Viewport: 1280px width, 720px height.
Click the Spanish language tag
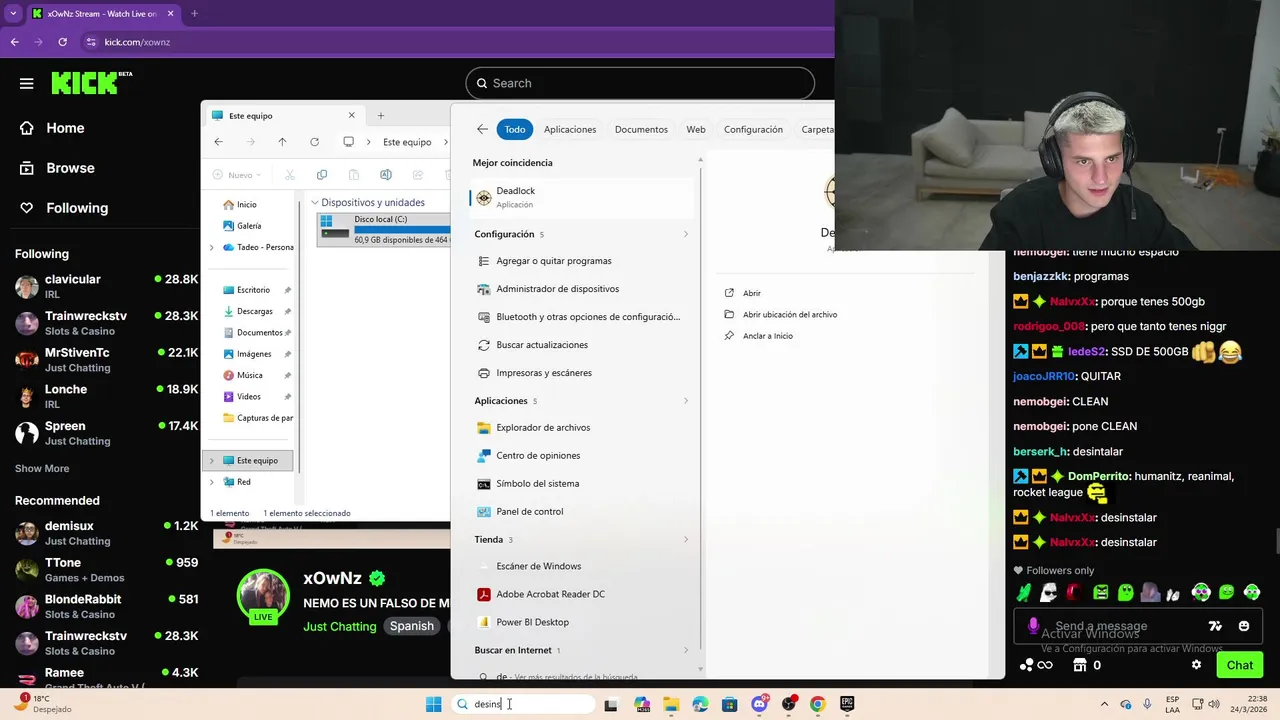tap(412, 626)
